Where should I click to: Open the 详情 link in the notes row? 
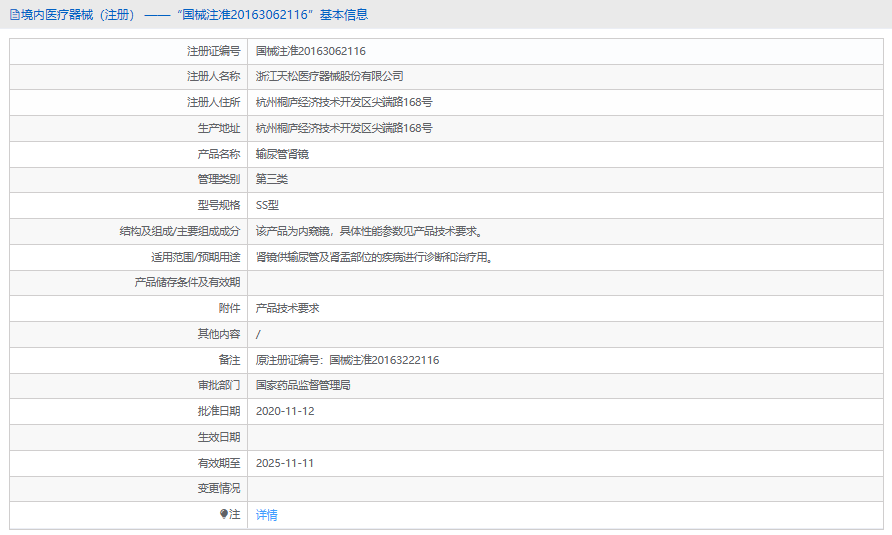pyautogui.click(x=266, y=515)
